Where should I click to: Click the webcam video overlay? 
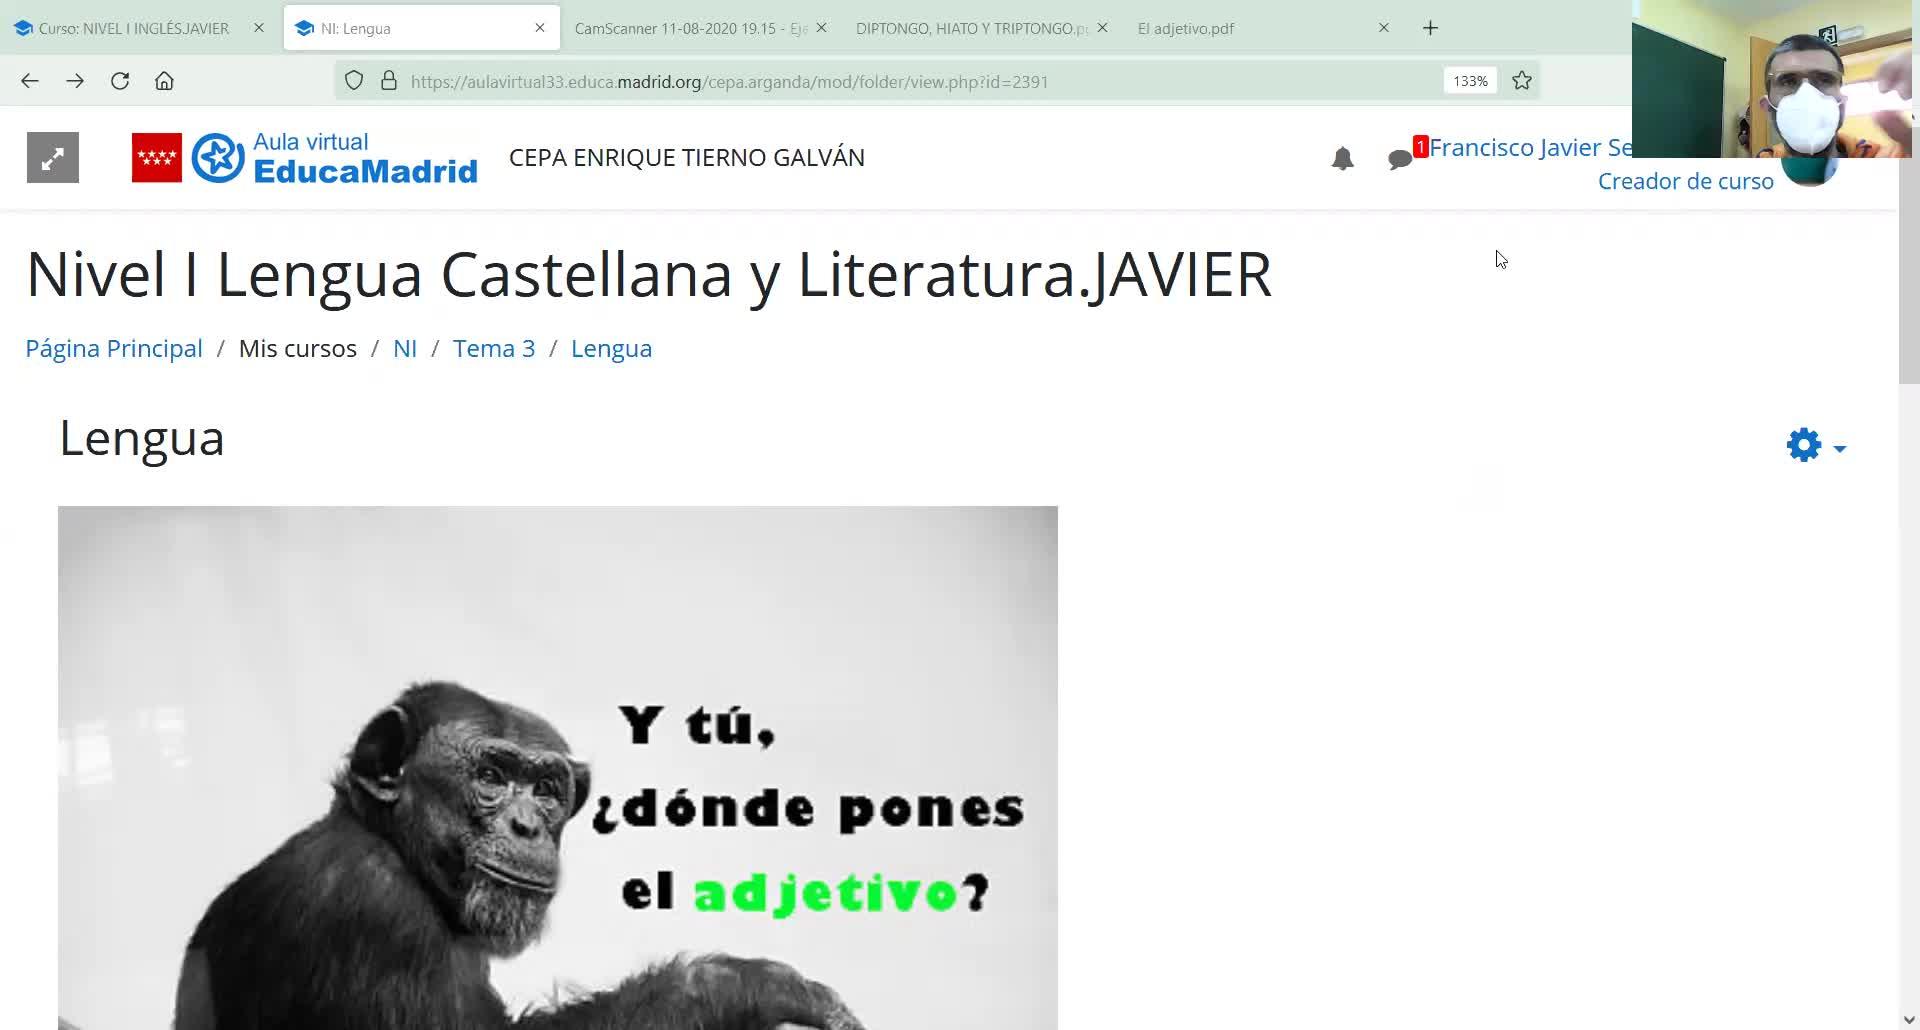point(1772,79)
